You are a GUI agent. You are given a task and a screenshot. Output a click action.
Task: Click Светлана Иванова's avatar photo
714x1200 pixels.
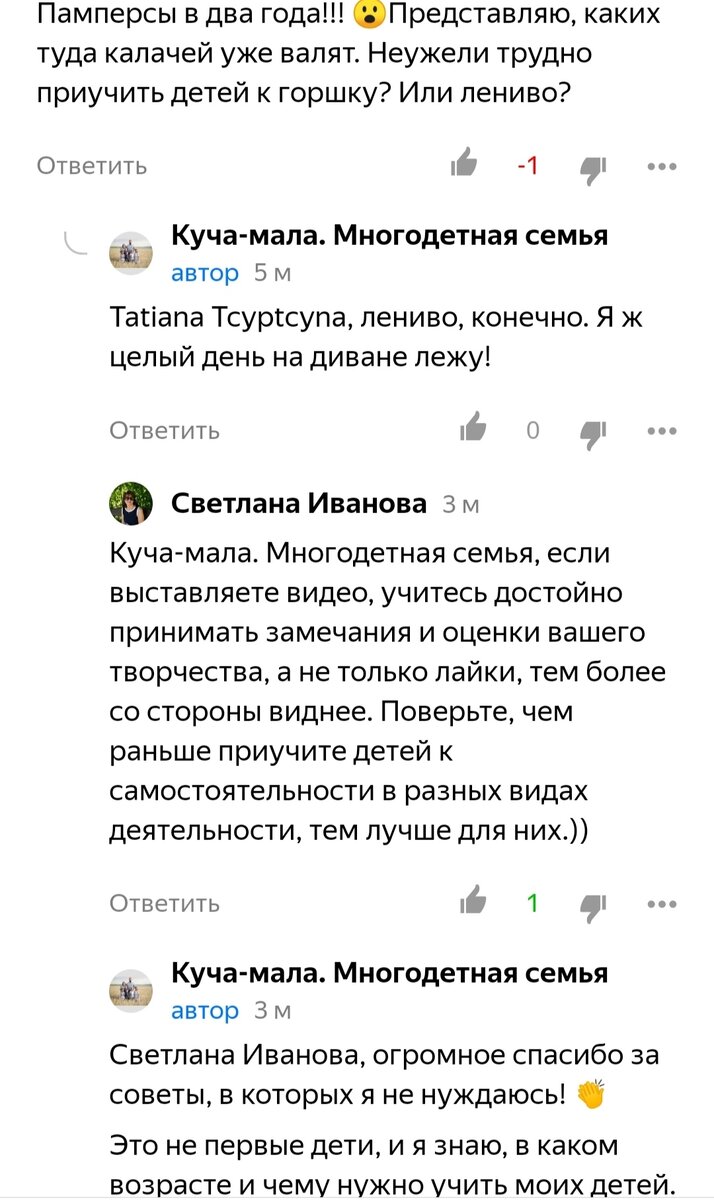pyautogui.click(x=133, y=504)
